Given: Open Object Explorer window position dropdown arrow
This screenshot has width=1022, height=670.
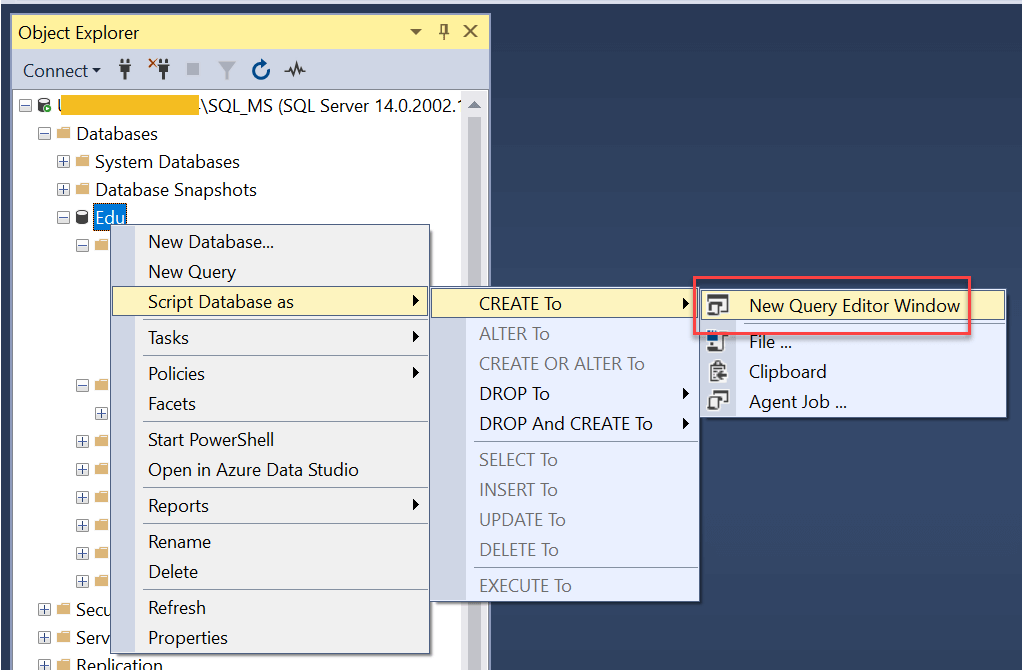Looking at the screenshot, I should (416, 33).
